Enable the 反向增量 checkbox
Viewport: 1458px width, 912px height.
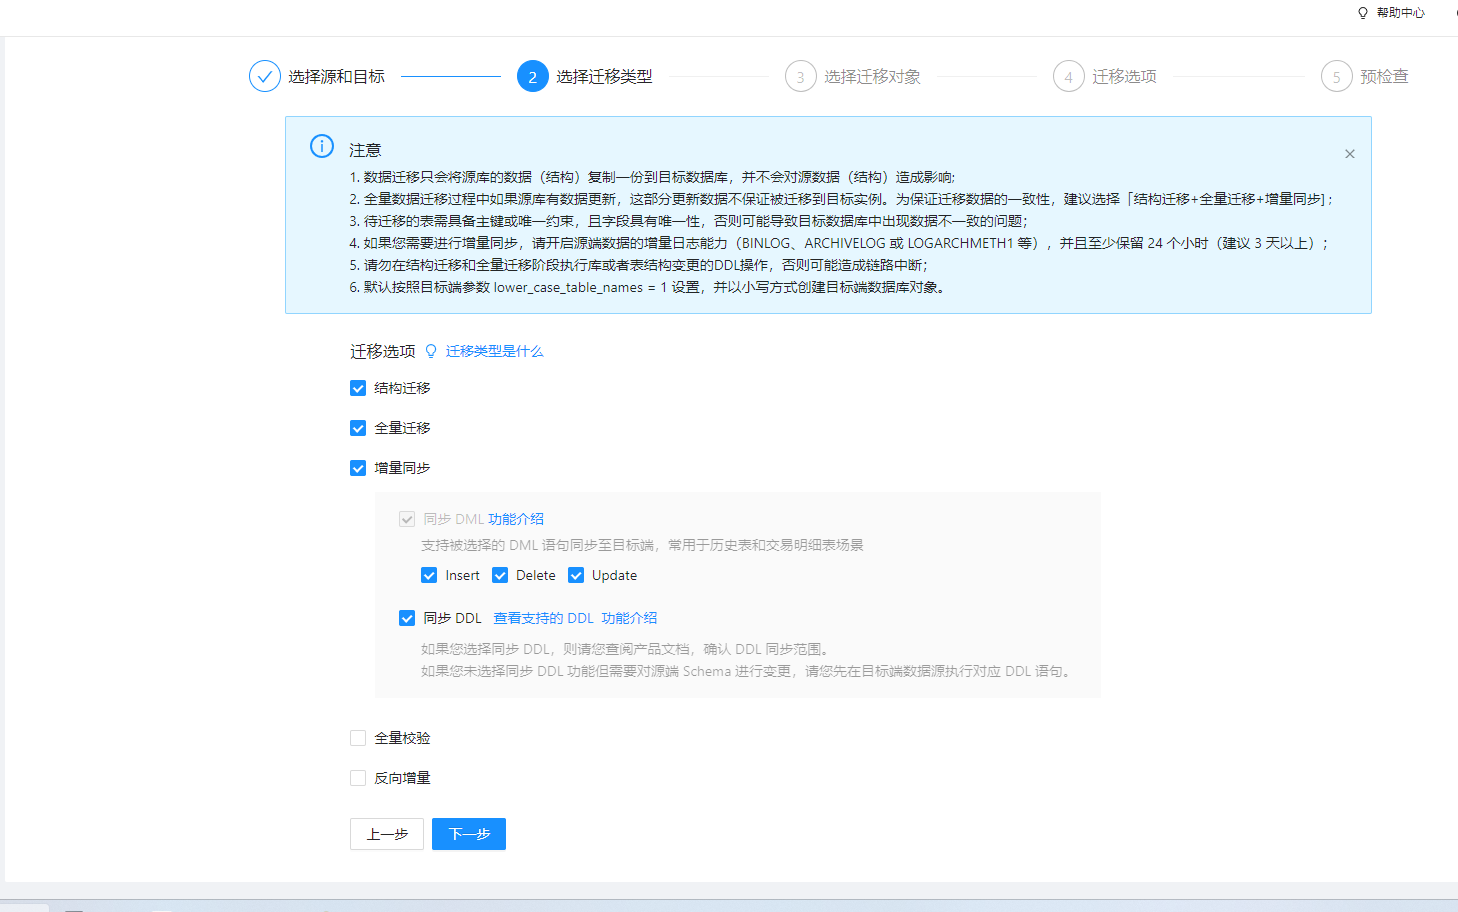[x=358, y=778]
